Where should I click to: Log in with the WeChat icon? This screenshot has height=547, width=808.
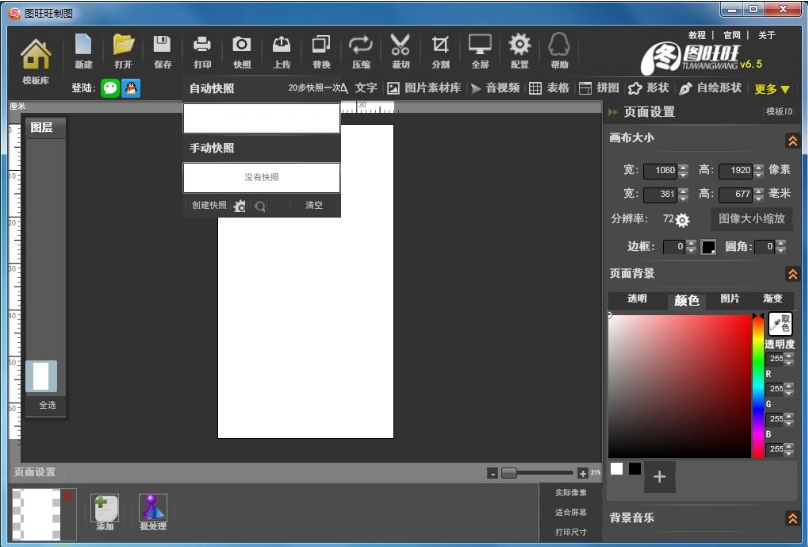point(110,88)
